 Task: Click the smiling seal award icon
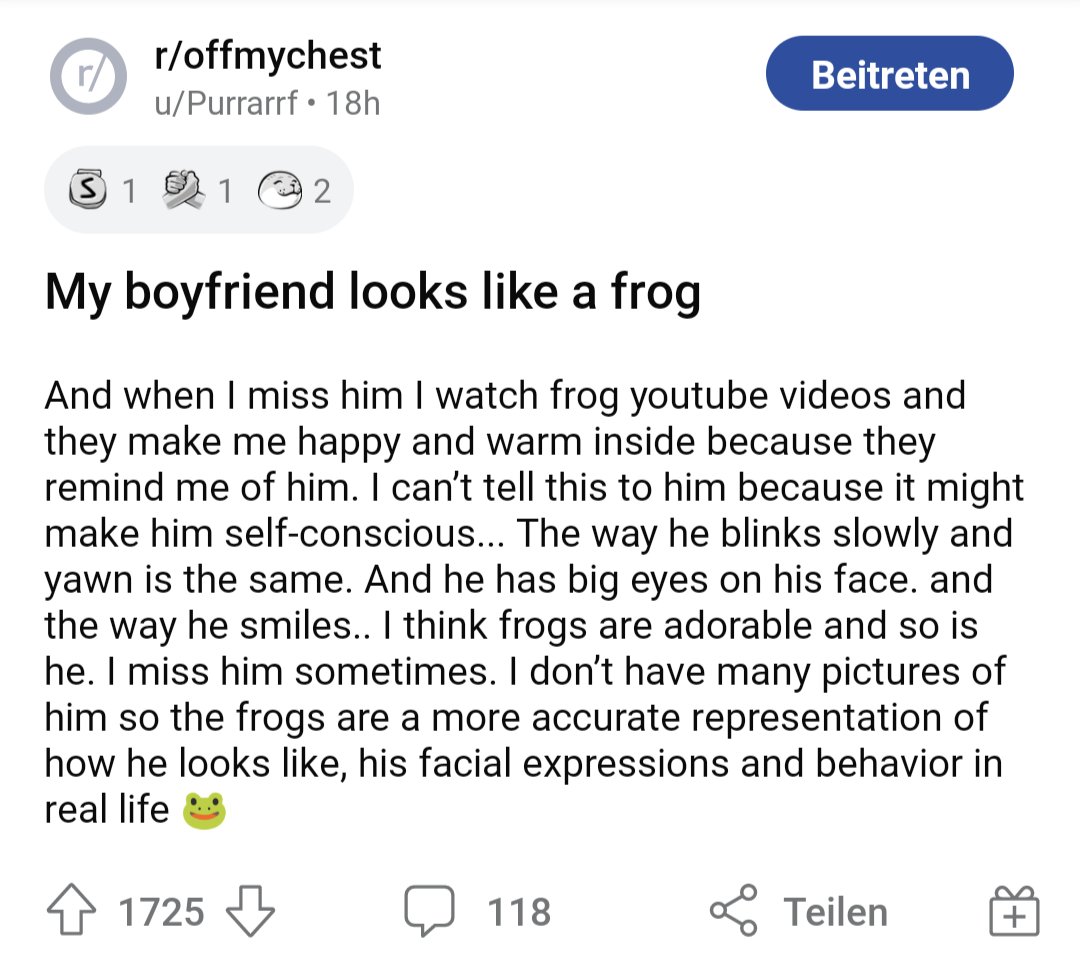(x=279, y=190)
